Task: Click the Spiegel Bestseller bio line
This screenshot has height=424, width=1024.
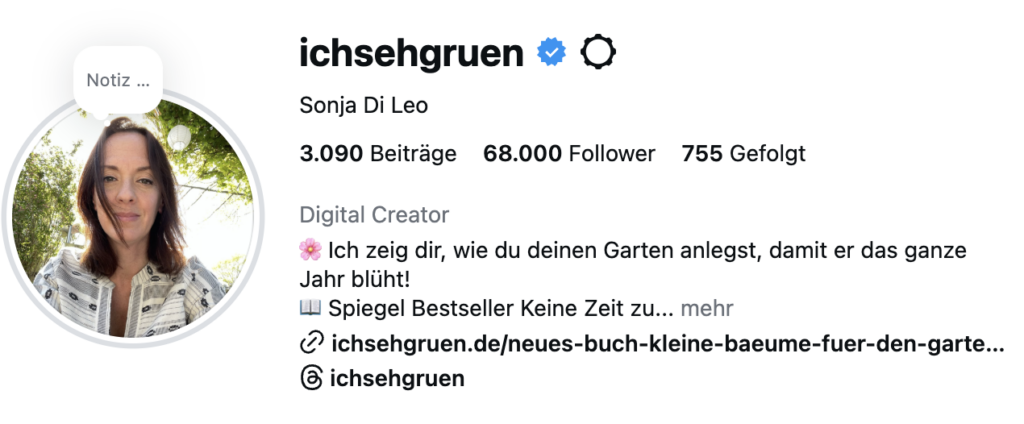Action: point(498,308)
